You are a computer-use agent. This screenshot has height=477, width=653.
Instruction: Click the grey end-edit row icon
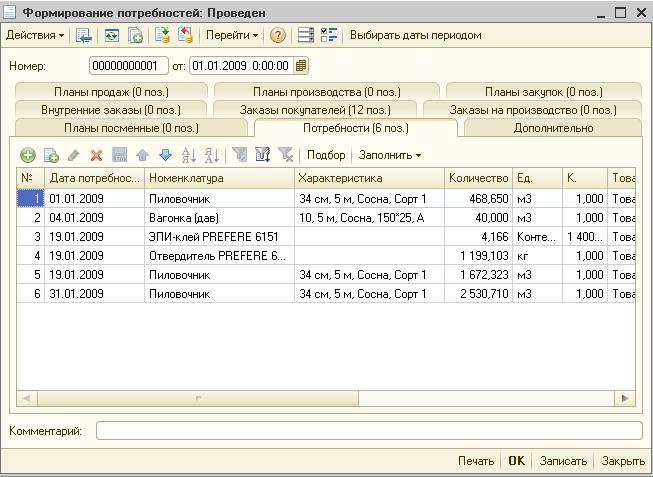(x=120, y=155)
